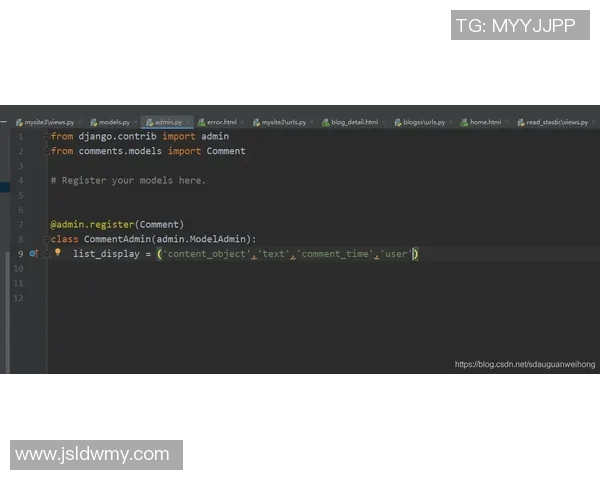Select the admin.py editor tab
Image resolution: width=600 pixels, height=480 pixels.
coord(168,122)
